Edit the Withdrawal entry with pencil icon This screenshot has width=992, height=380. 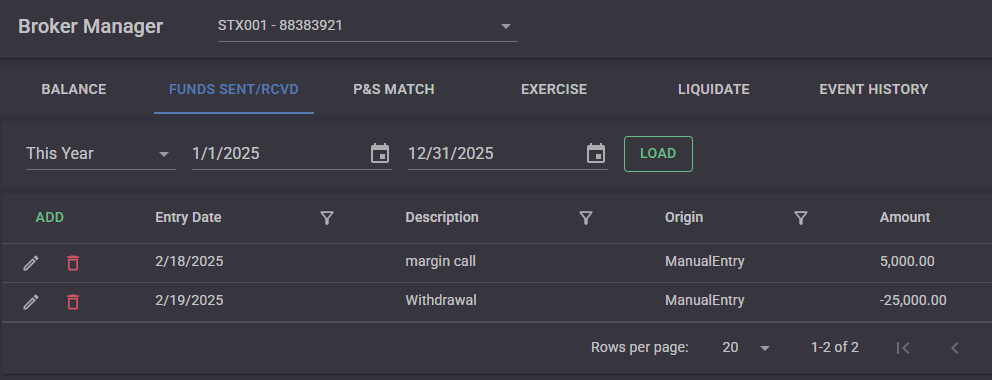coord(30,302)
